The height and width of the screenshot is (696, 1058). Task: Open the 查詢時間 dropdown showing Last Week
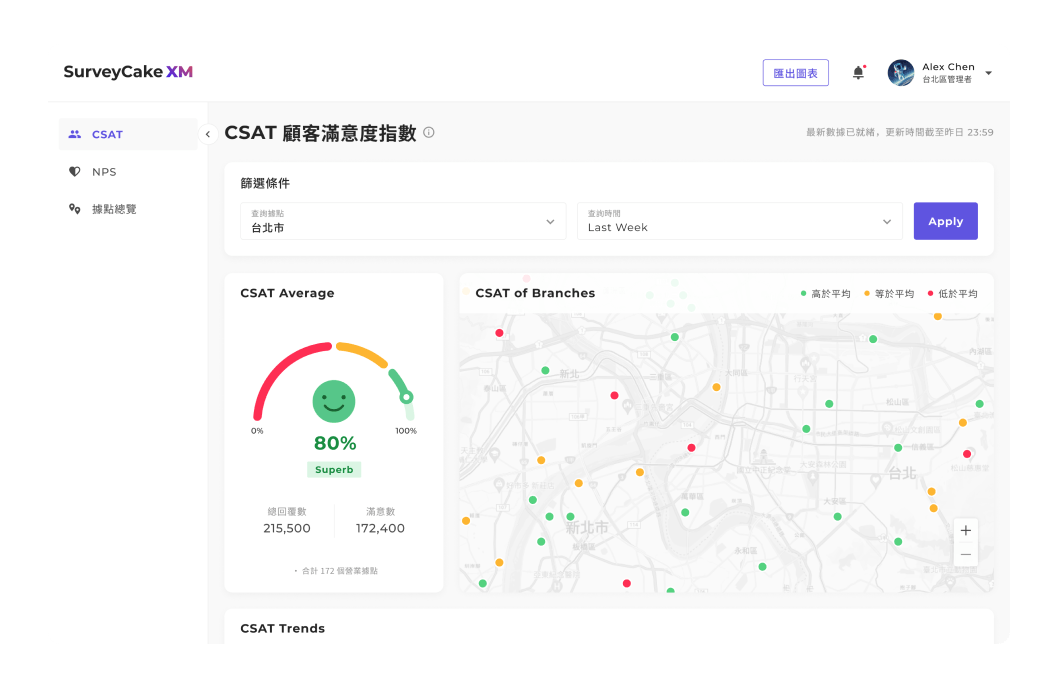click(x=740, y=221)
